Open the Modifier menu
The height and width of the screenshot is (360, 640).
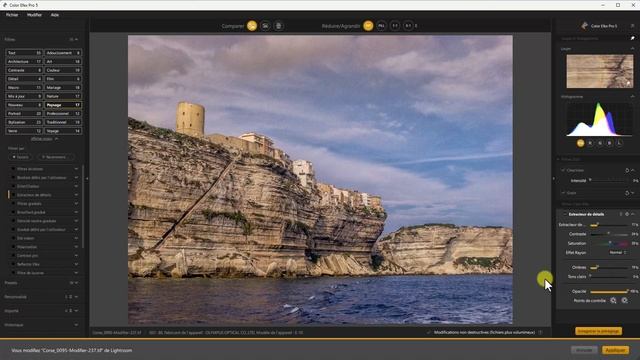click(34, 15)
